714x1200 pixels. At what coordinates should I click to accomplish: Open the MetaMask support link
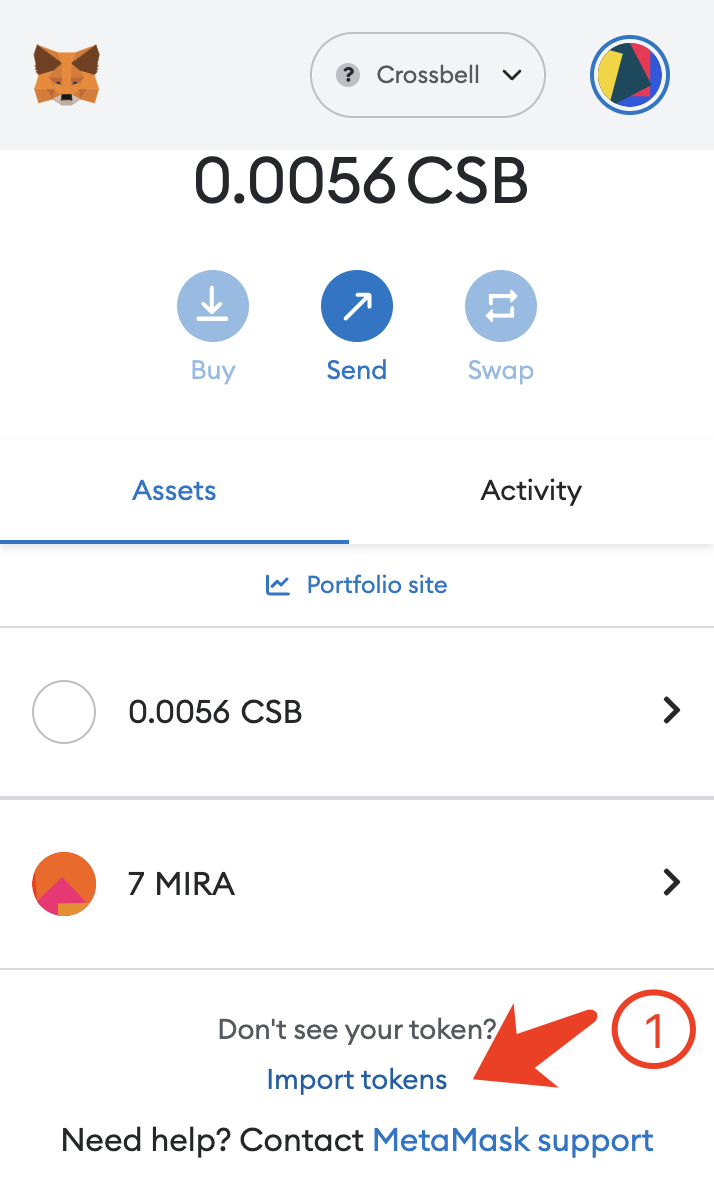pyautogui.click(x=513, y=1140)
